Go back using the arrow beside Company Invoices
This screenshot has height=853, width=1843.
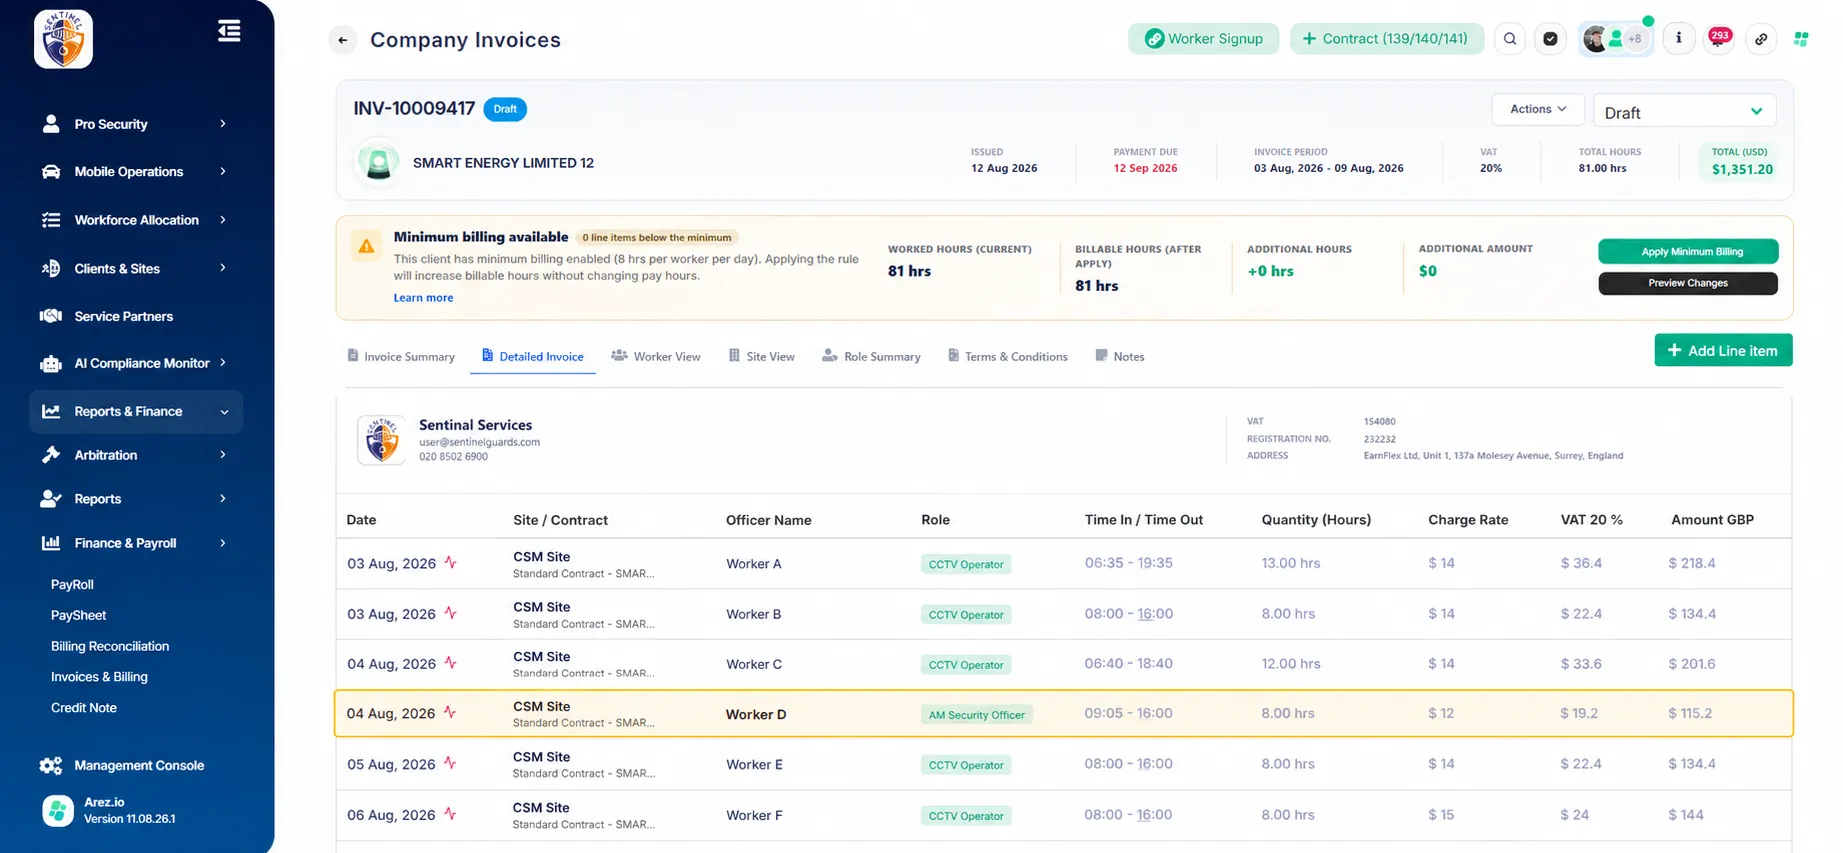click(343, 40)
